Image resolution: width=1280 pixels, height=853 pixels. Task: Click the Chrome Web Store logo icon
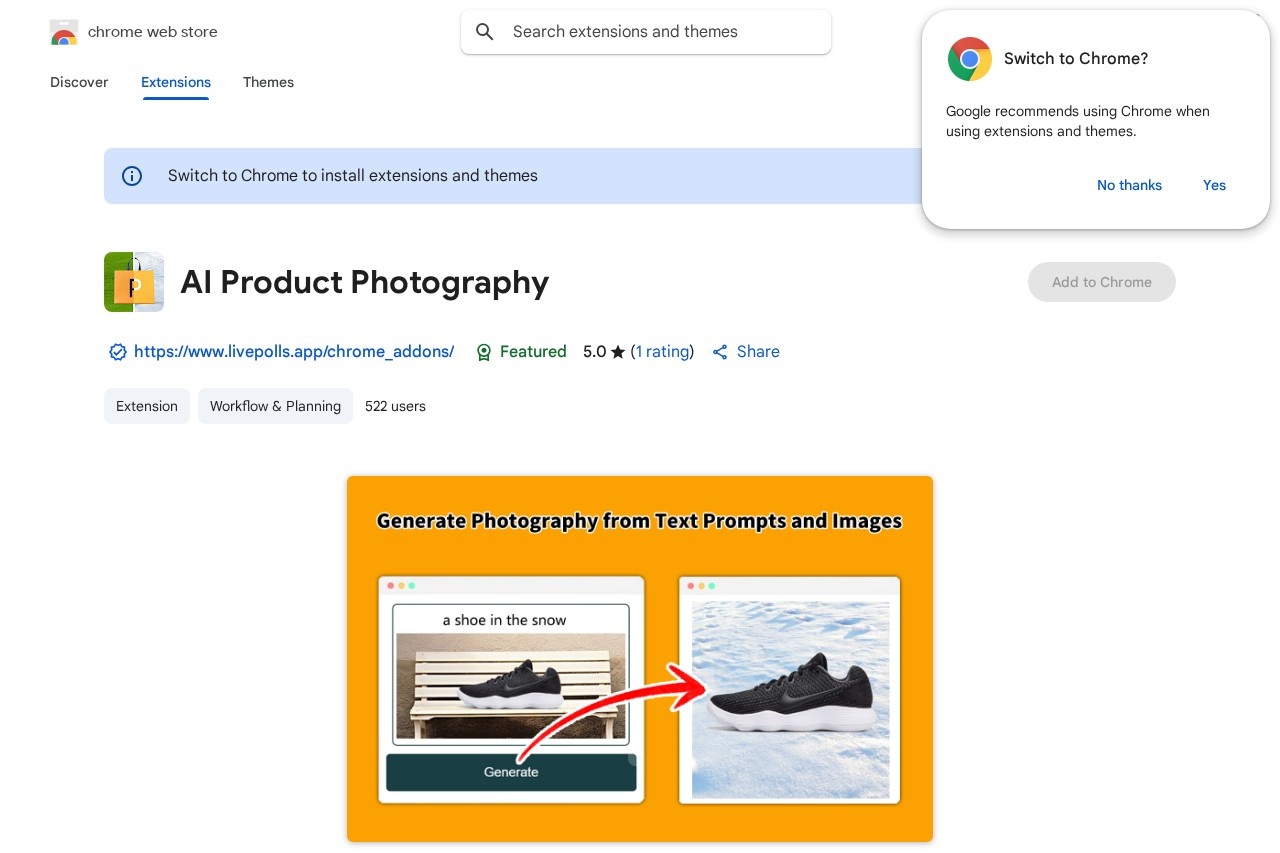[64, 32]
